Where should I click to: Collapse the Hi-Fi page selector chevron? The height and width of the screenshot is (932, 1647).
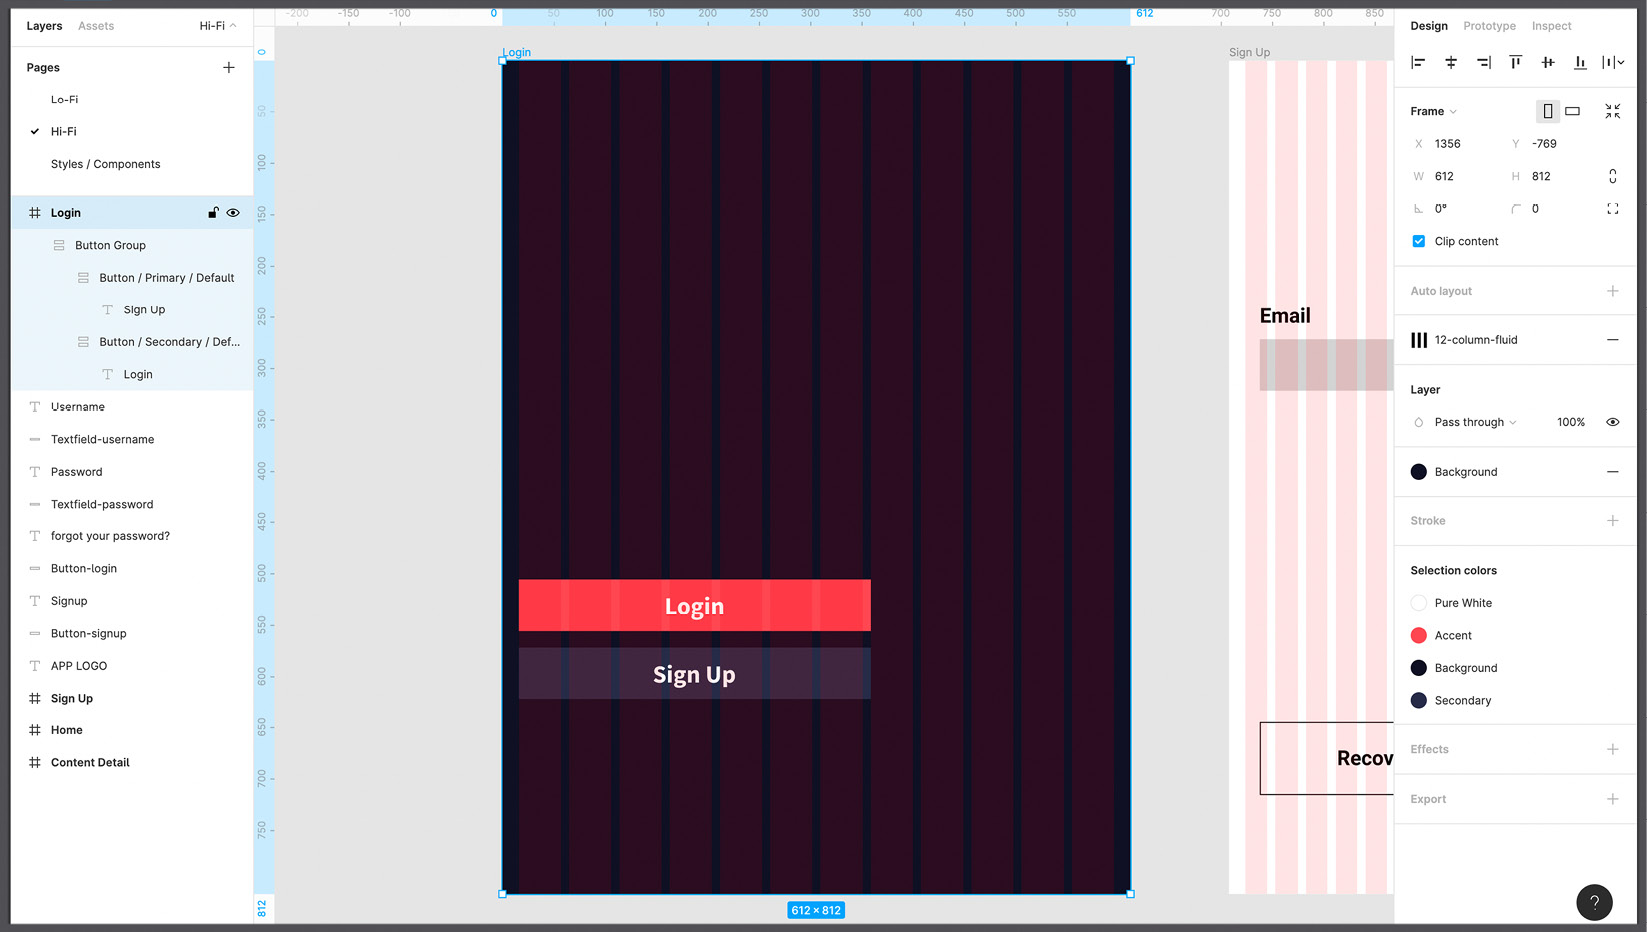click(x=232, y=25)
